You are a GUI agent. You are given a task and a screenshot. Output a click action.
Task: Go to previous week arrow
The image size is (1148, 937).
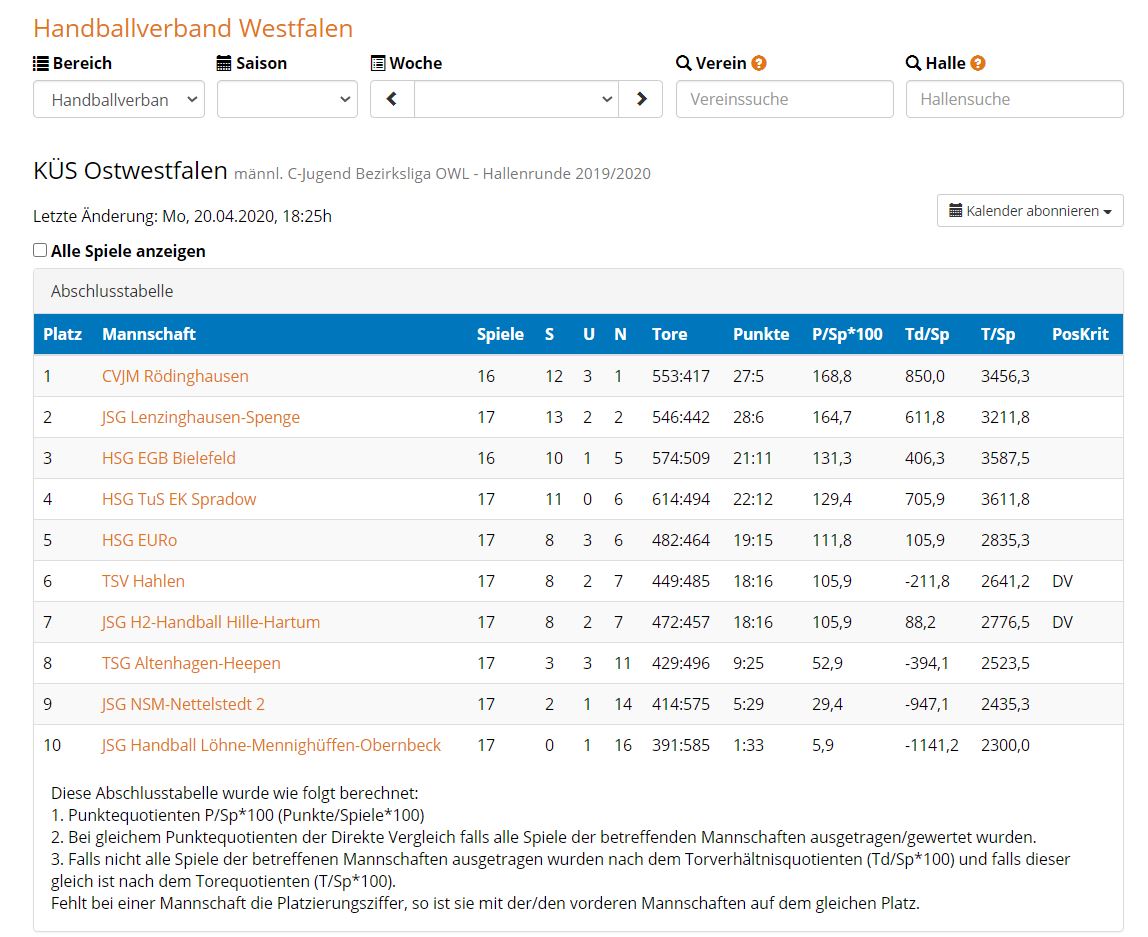(x=392, y=99)
